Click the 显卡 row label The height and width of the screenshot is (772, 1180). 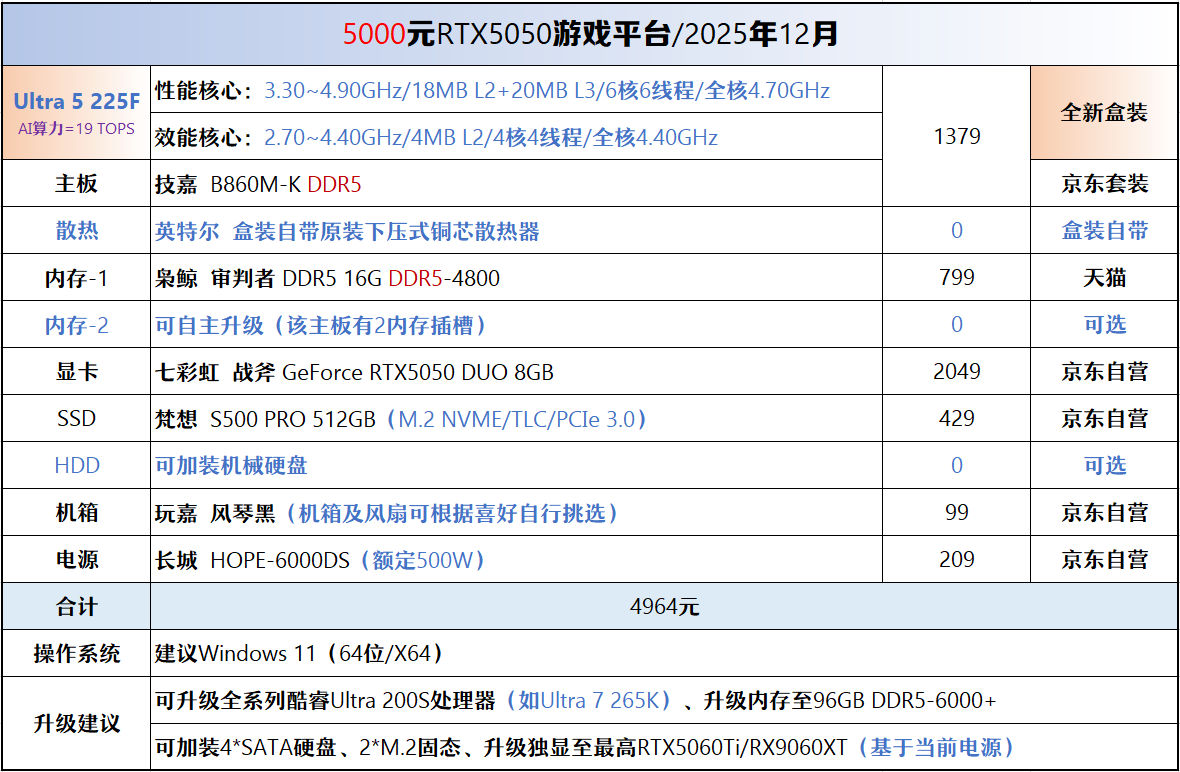point(77,372)
